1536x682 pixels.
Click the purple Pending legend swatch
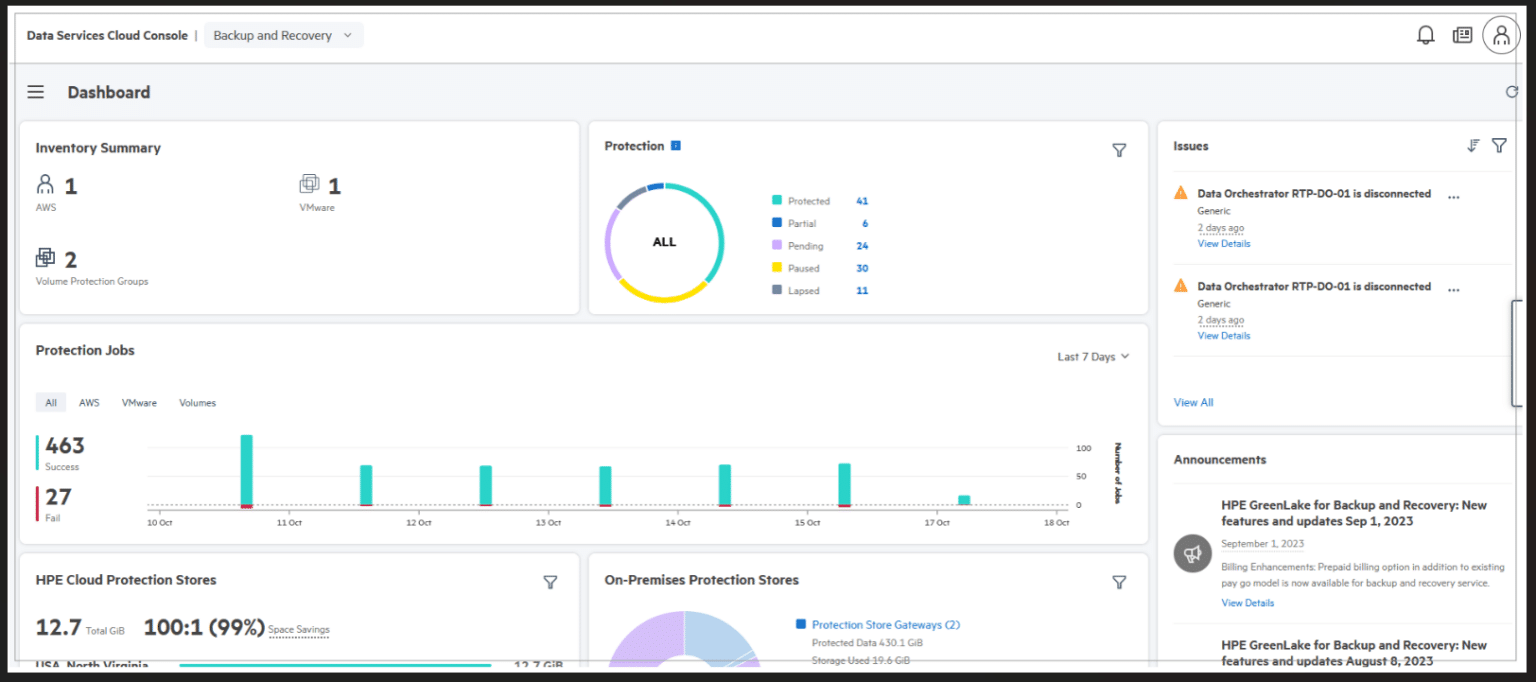[777, 245]
